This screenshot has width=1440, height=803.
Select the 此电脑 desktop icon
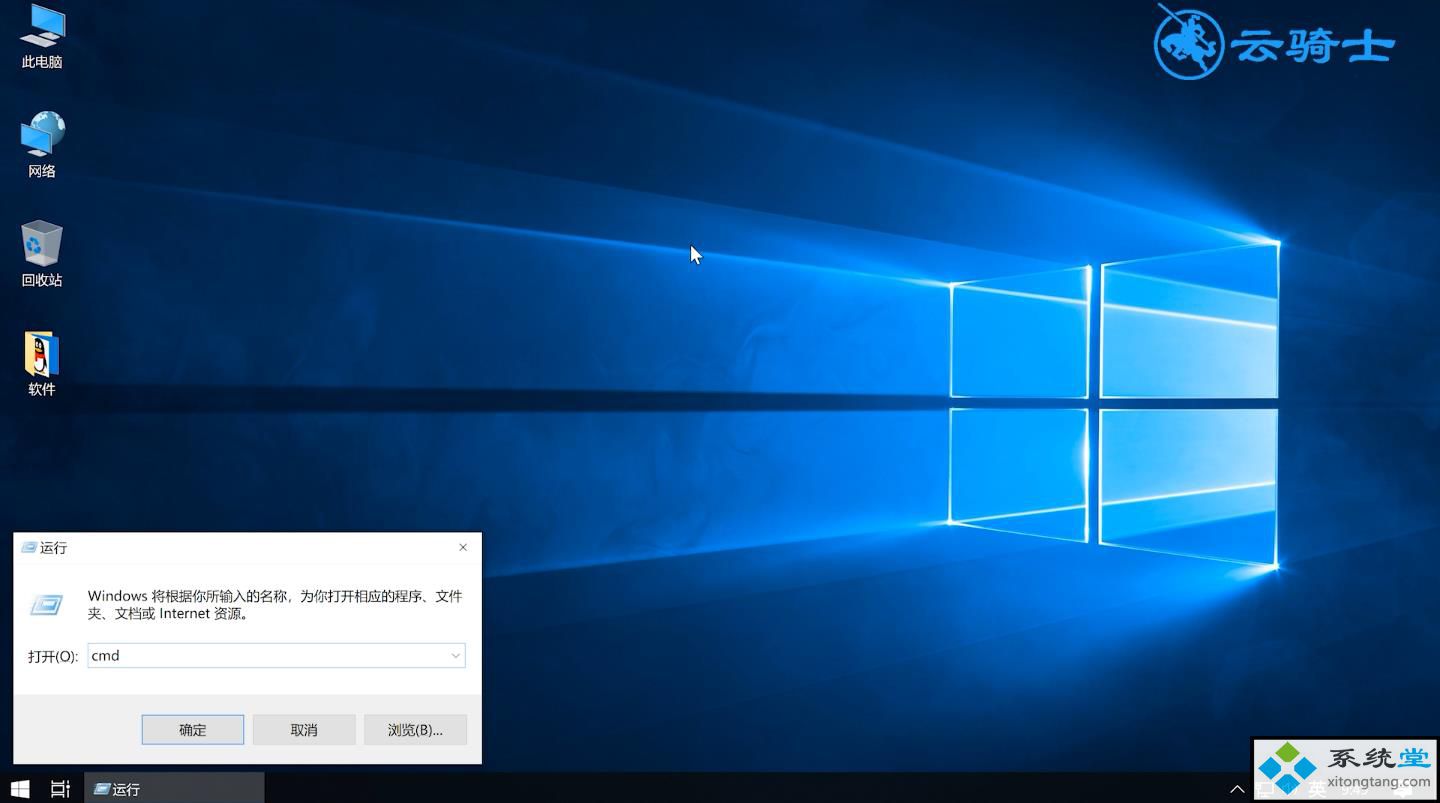41,37
